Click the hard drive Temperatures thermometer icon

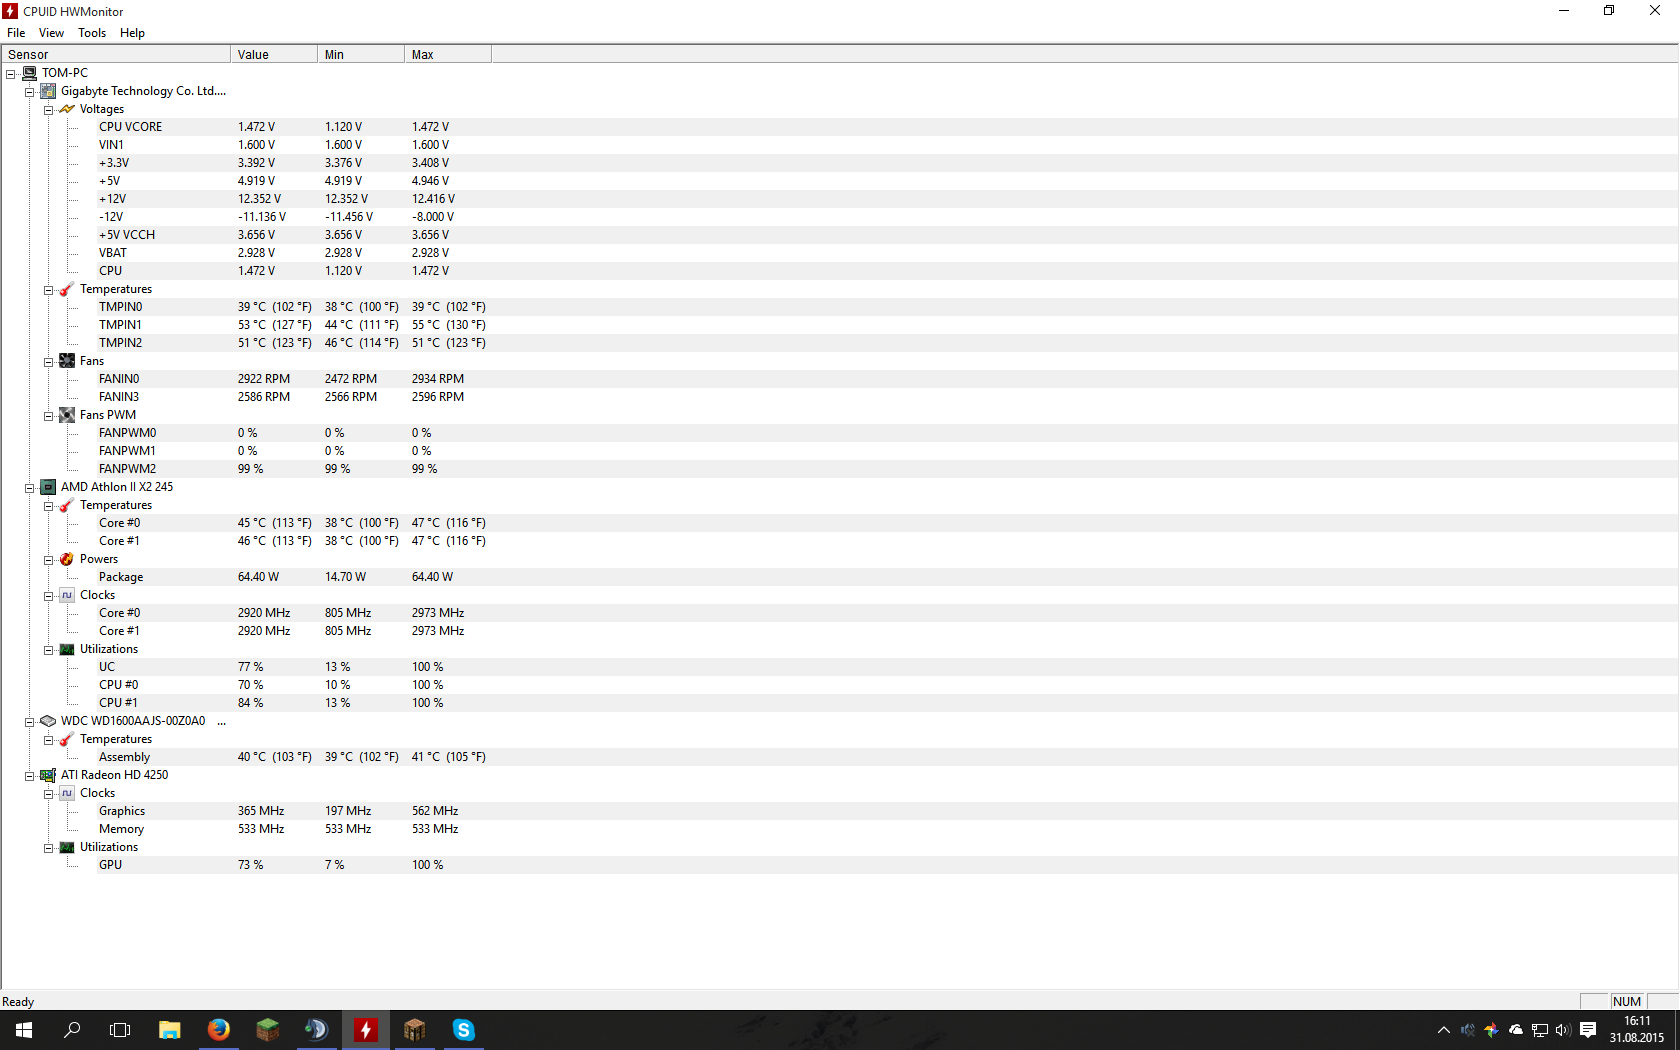tap(67, 739)
